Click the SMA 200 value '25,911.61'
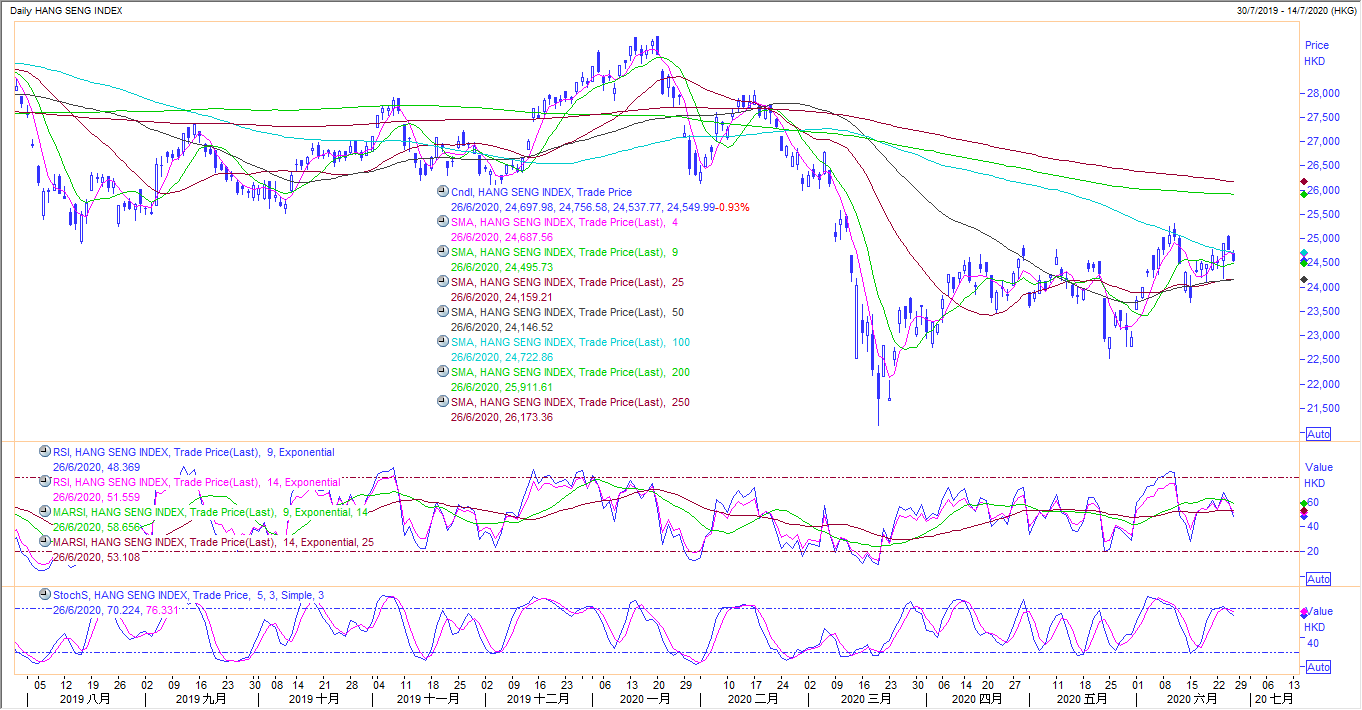 (530, 387)
